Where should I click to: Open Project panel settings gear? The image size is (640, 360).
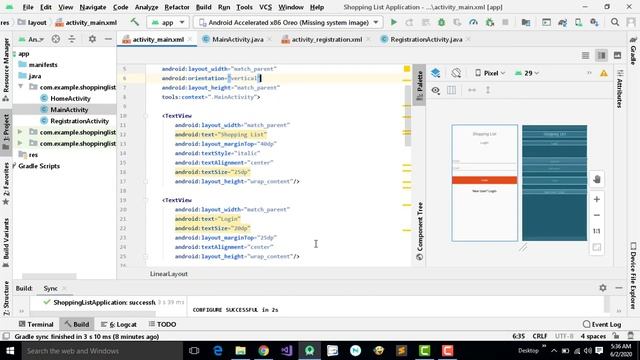(92, 39)
